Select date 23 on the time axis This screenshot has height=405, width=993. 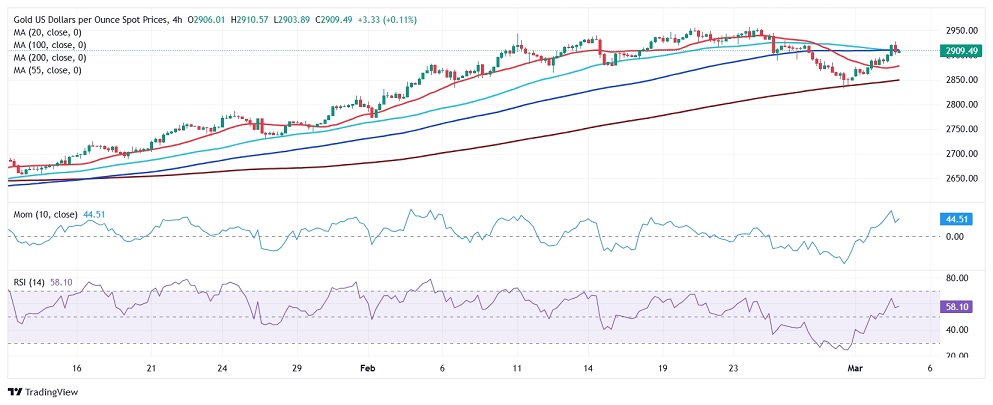point(732,368)
